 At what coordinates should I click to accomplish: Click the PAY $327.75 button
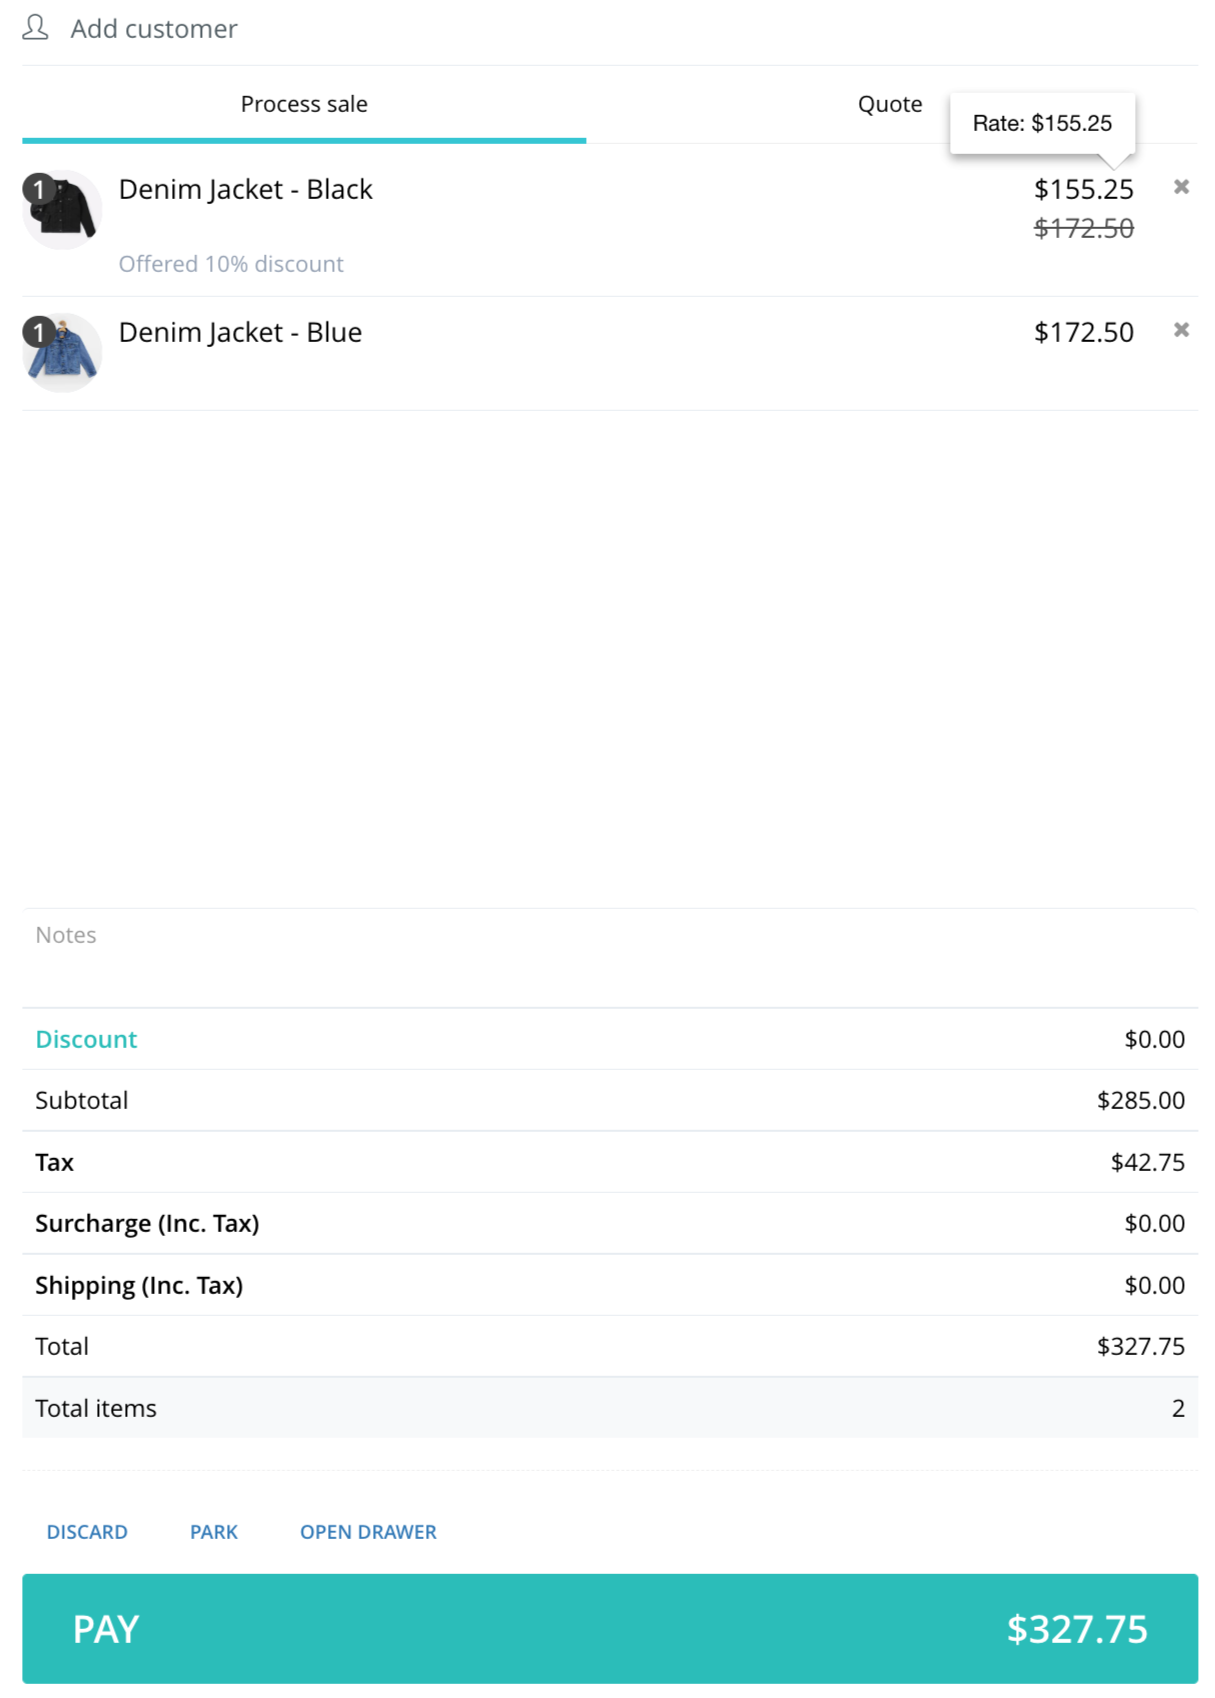pos(610,1629)
